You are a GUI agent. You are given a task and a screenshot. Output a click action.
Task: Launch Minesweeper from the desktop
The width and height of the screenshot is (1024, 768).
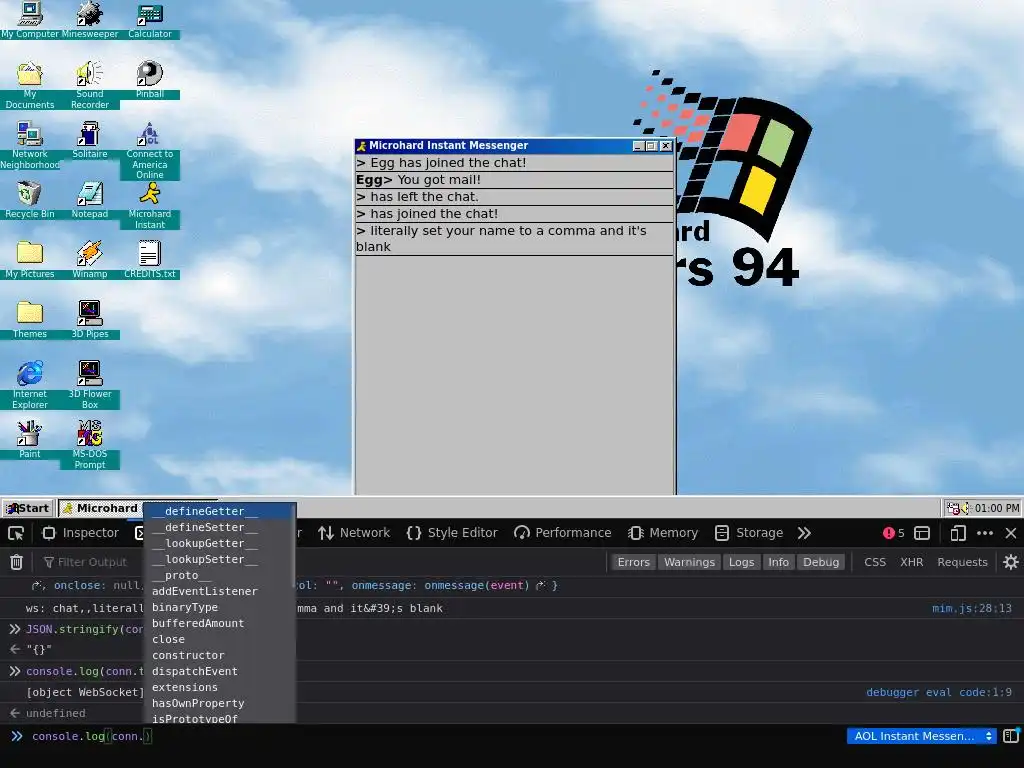89,20
